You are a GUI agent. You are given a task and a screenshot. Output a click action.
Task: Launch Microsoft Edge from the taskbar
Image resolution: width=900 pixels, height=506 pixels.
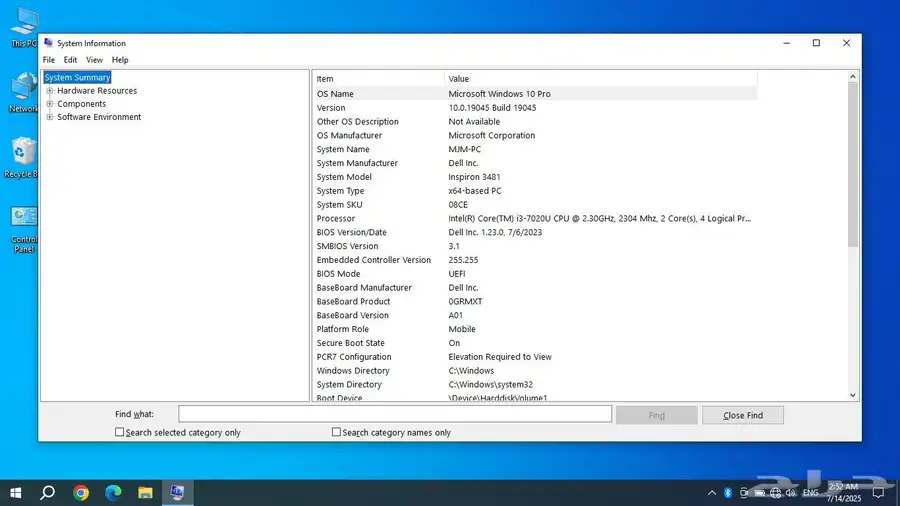pyautogui.click(x=113, y=493)
